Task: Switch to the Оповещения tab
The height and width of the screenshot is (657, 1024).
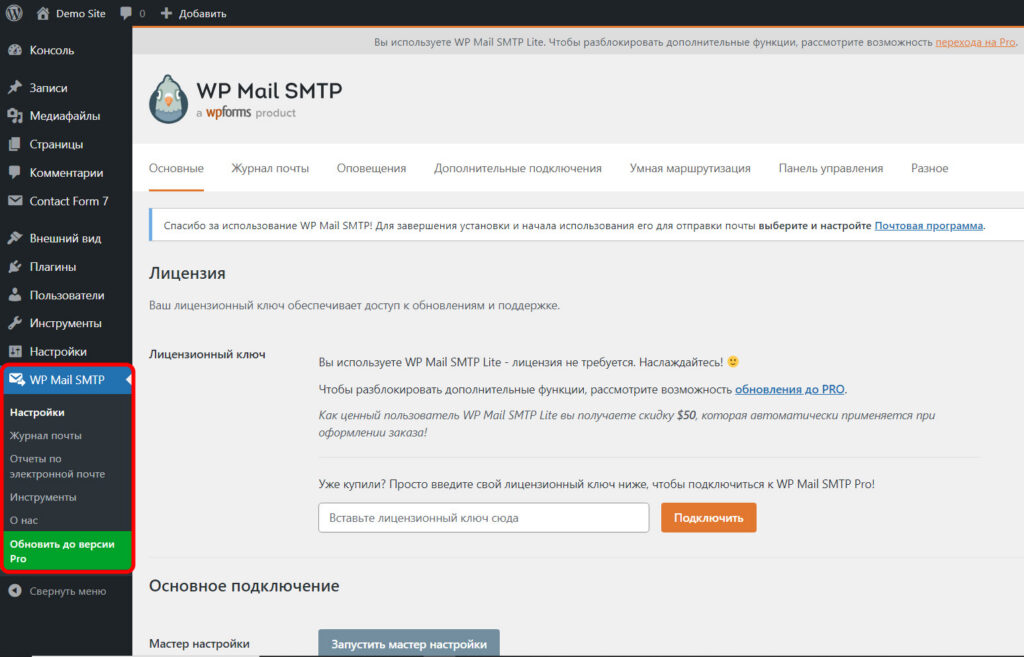Action: pyautogui.click(x=372, y=168)
